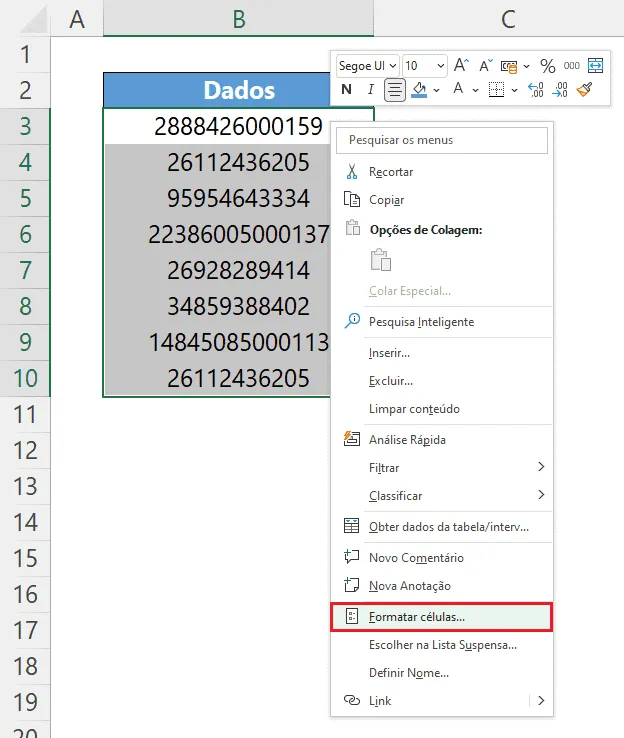
Task: Toggle center alignment in the mini toolbar
Action: click(x=394, y=90)
